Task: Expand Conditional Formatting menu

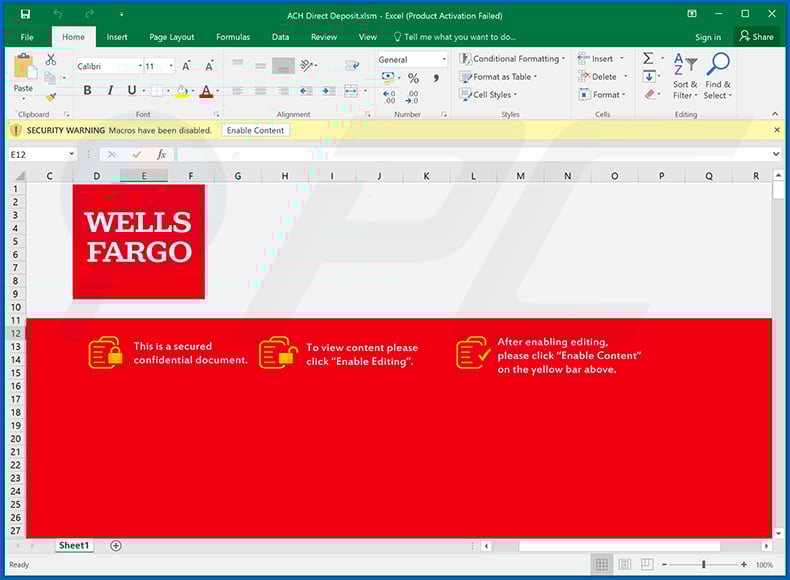Action: (512, 58)
